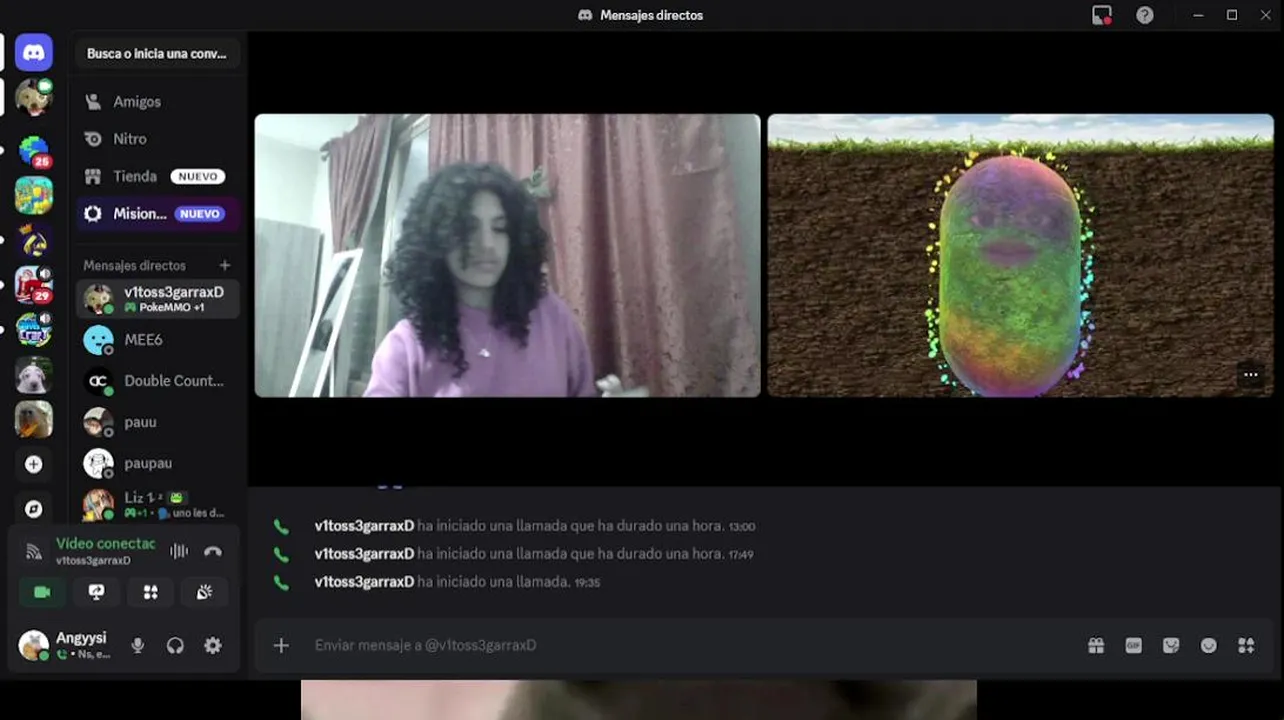Open attachment menu plus button

[281, 646]
